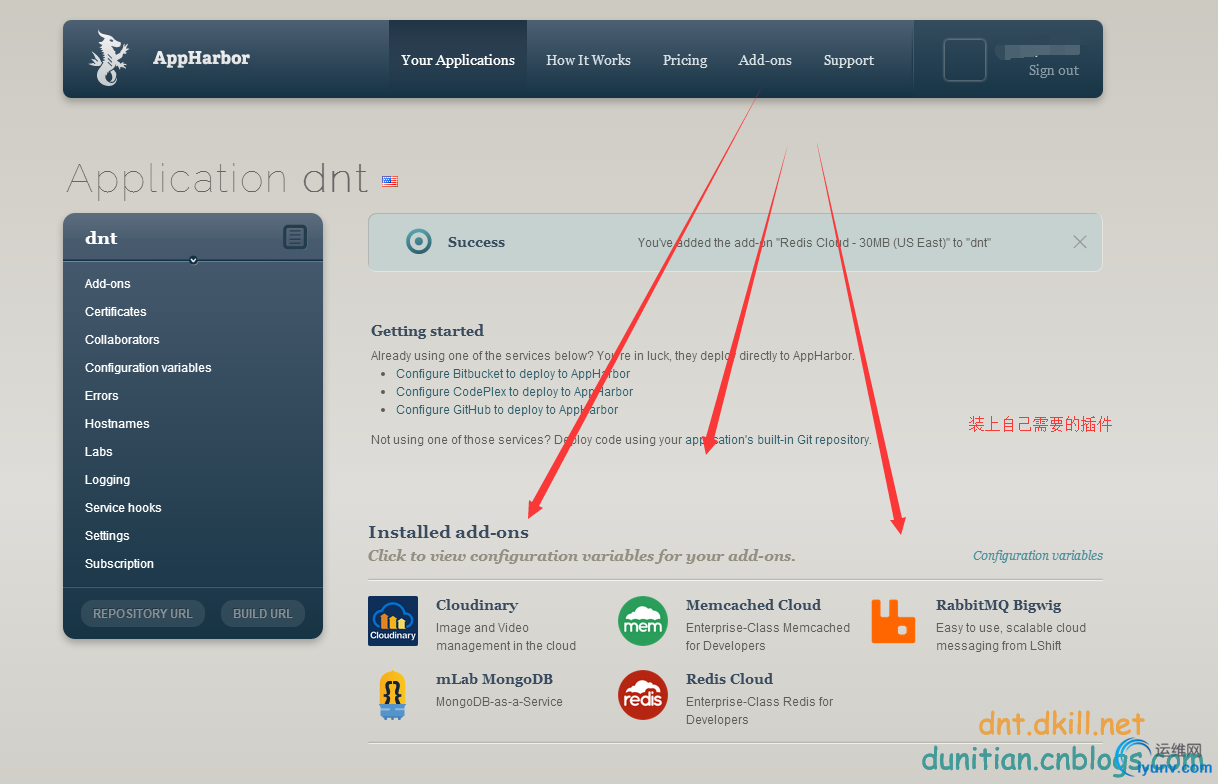
Task: Open Errors in the sidebar
Action: [102, 396]
